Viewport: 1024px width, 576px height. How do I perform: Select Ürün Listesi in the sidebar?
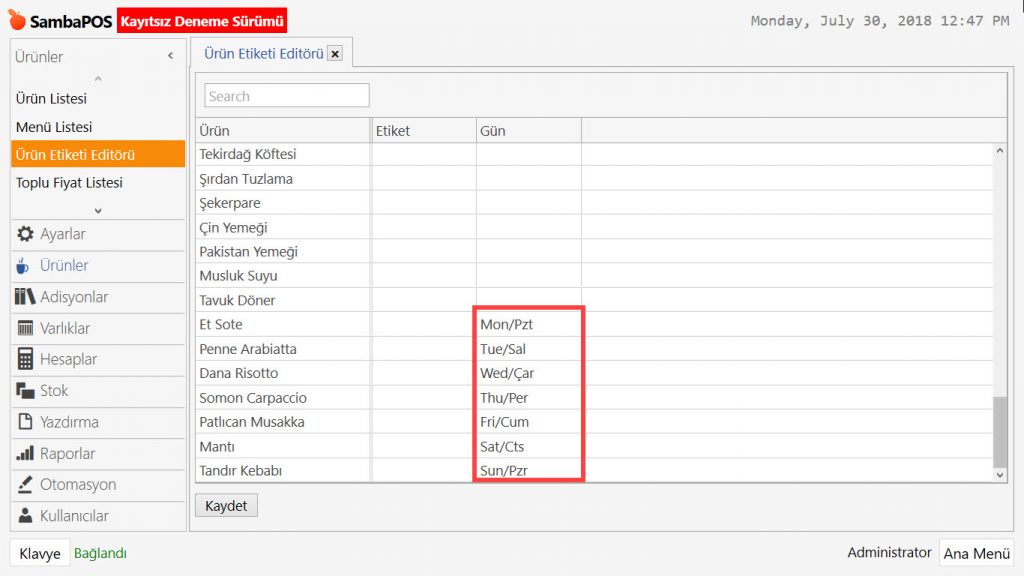click(x=51, y=99)
